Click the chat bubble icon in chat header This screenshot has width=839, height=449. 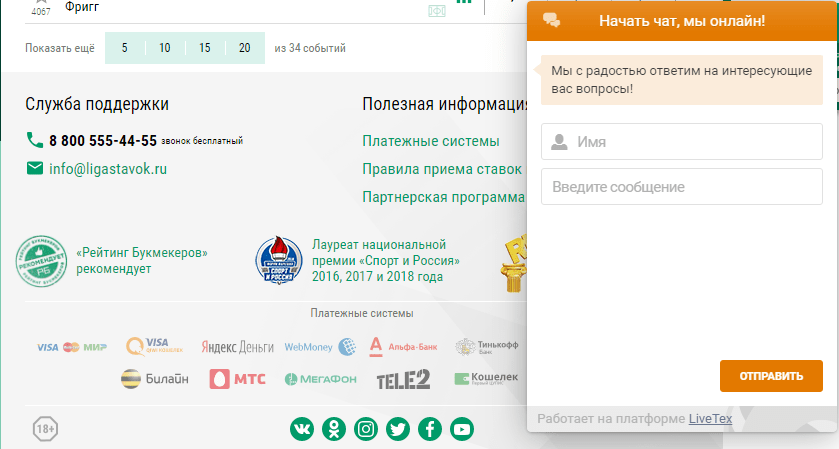click(552, 20)
